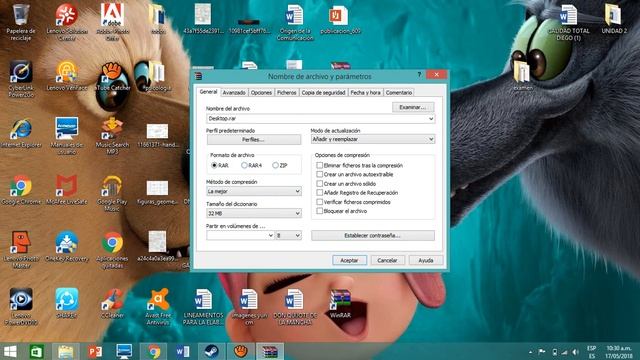Select the RAR archive format
Screen dimensions: 640x360
220,165
